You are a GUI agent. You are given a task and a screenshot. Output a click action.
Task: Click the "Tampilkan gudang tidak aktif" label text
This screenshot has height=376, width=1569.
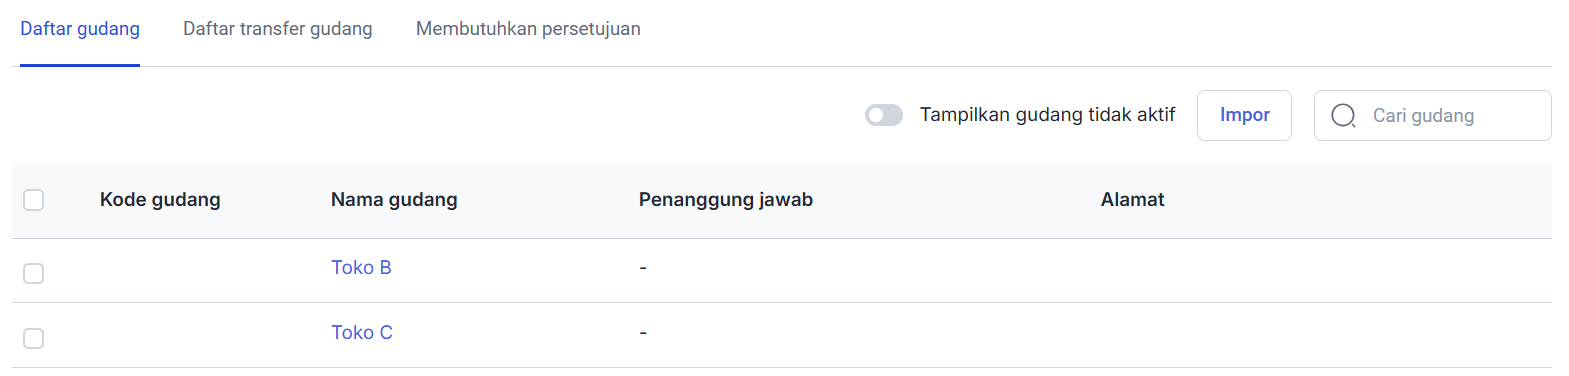[x=1047, y=114]
